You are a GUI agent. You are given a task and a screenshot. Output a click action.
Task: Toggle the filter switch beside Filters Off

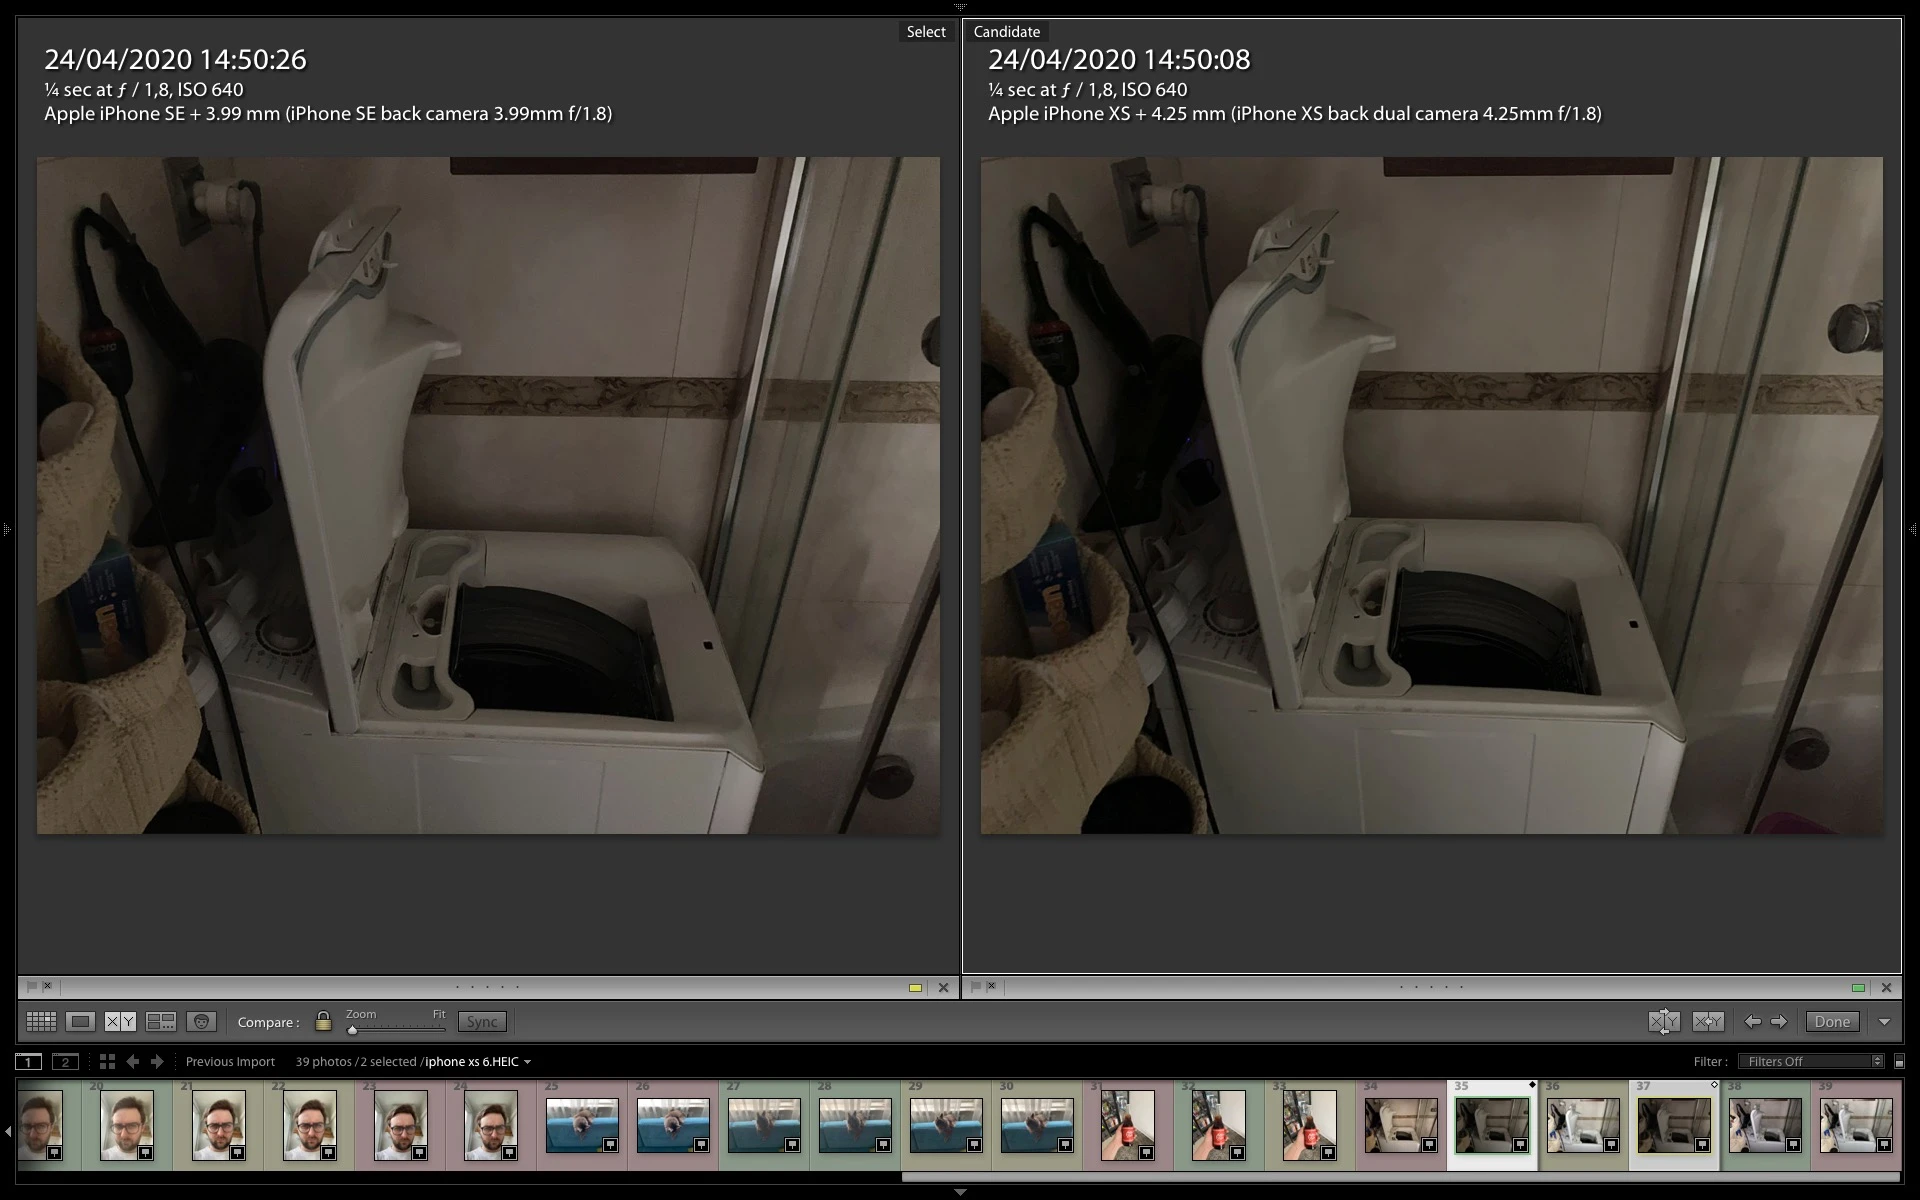point(1899,1062)
